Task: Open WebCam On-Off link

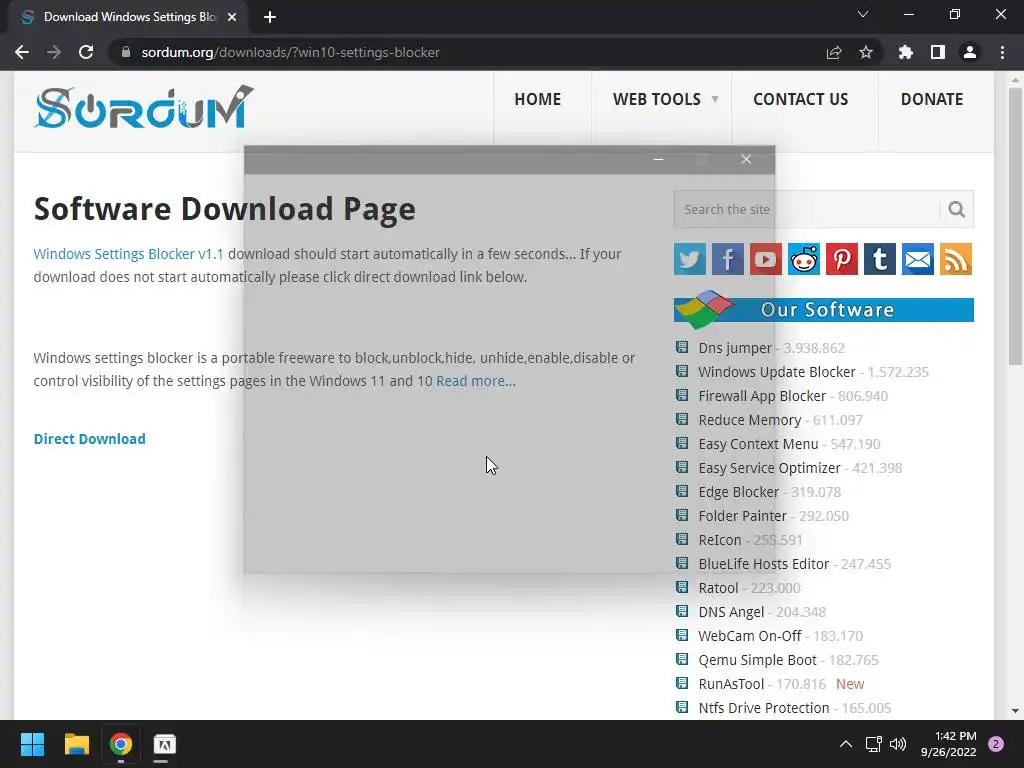Action: click(750, 636)
